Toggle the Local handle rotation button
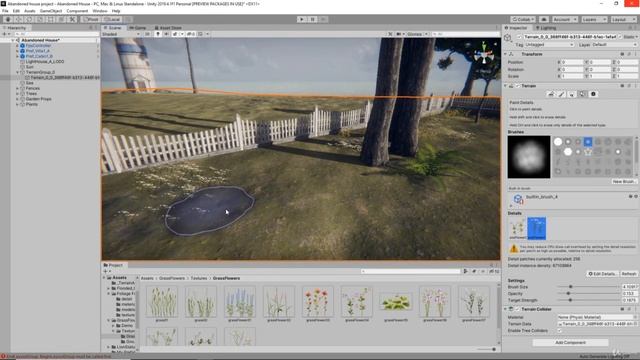Image resolution: width=640 pixels, height=360 pixels. (111, 19)
